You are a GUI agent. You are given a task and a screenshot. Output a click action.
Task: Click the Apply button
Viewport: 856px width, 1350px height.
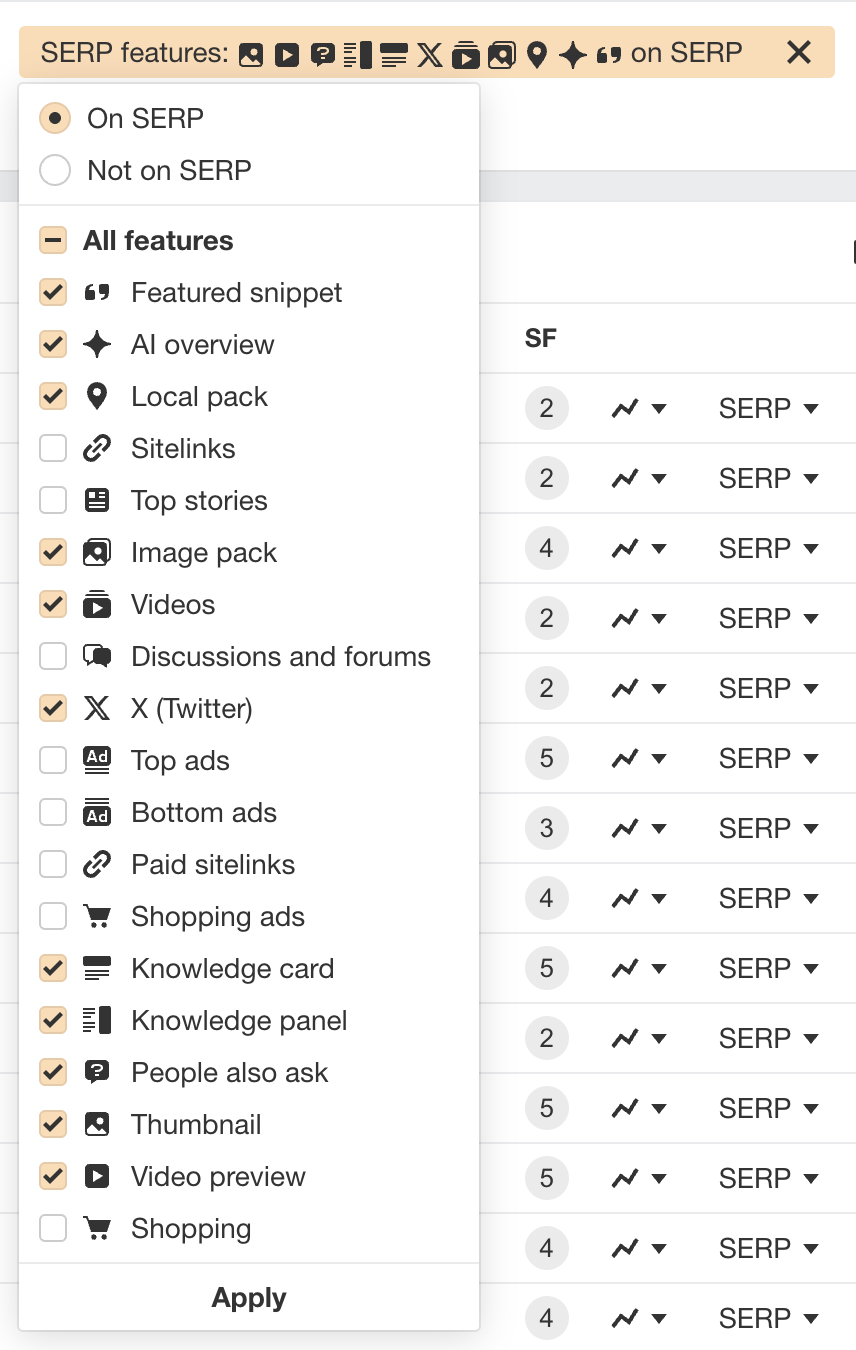coord(248,1297)
